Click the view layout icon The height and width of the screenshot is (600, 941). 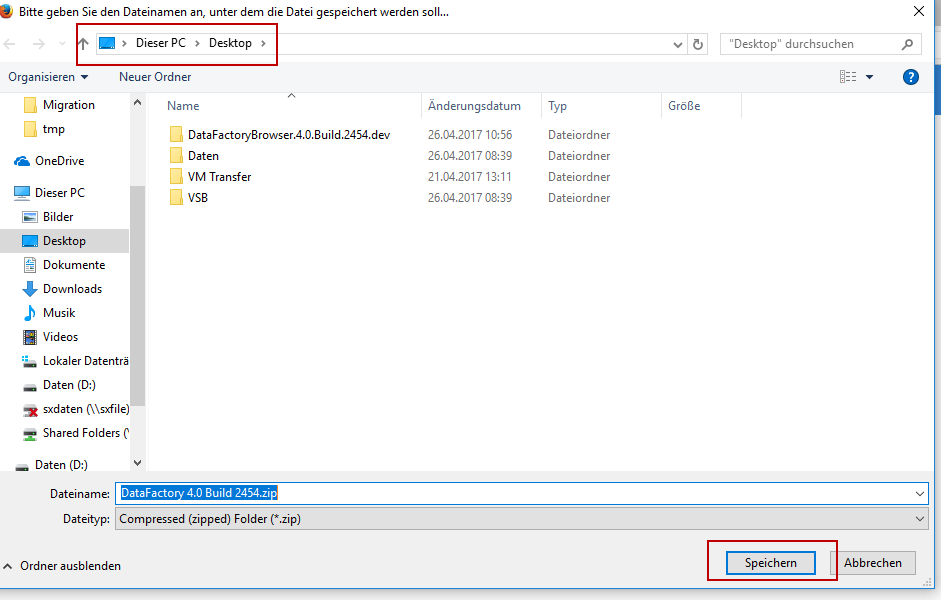pos(849,77)
